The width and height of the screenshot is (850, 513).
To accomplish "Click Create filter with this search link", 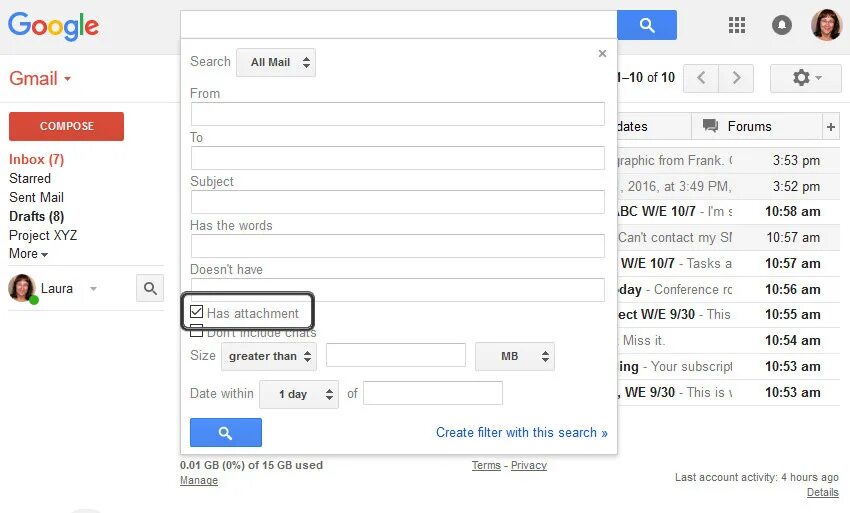I will point(521,432).
